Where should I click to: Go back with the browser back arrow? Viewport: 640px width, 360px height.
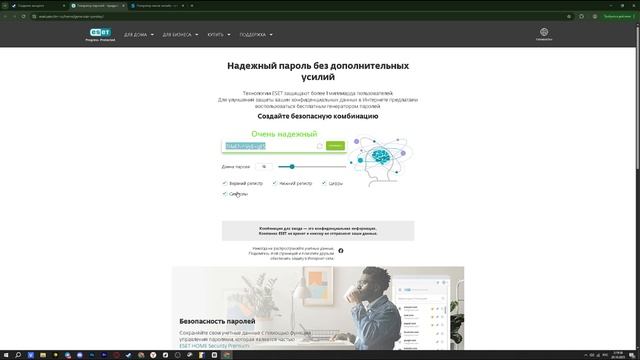tap(5, 16)
